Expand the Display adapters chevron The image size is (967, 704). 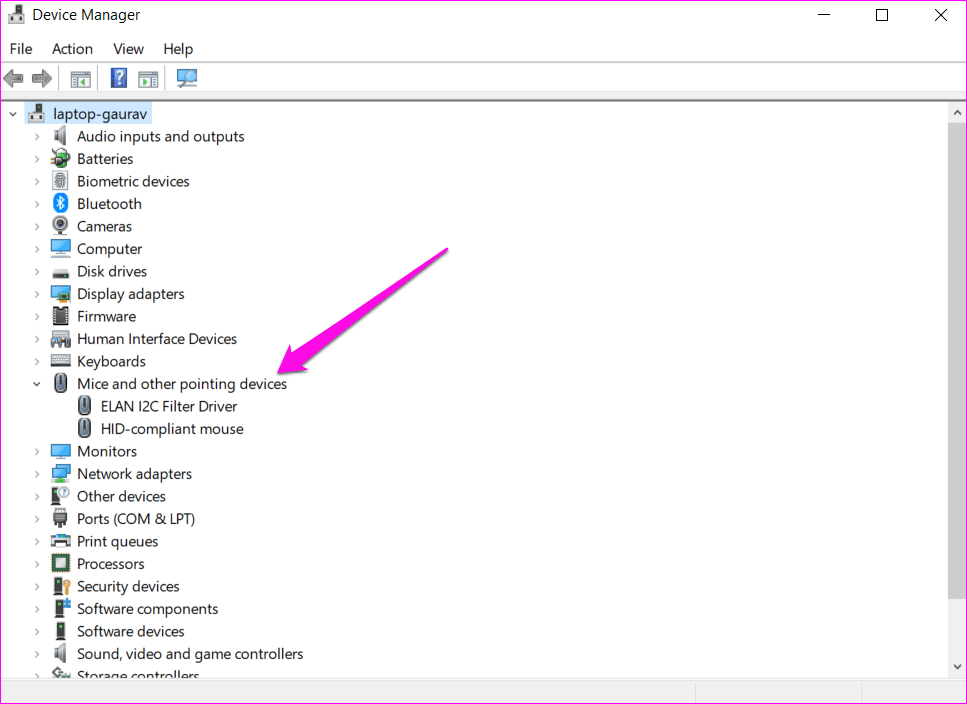(37, 294)
